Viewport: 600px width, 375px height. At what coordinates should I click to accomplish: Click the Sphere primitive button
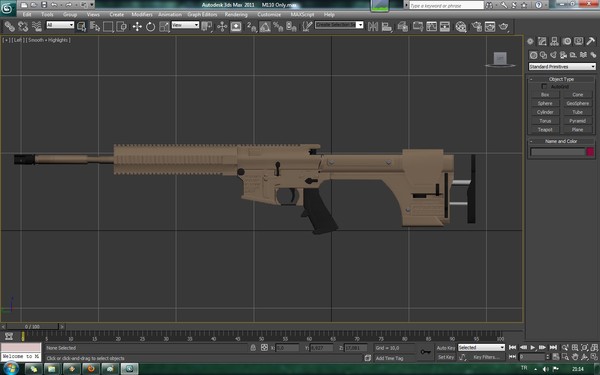click(x=545, y=103)
